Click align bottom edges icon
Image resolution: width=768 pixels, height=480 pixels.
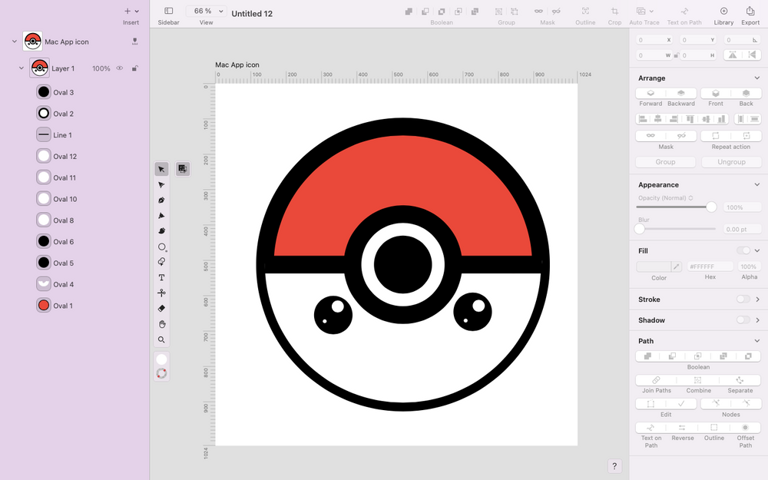721,119
